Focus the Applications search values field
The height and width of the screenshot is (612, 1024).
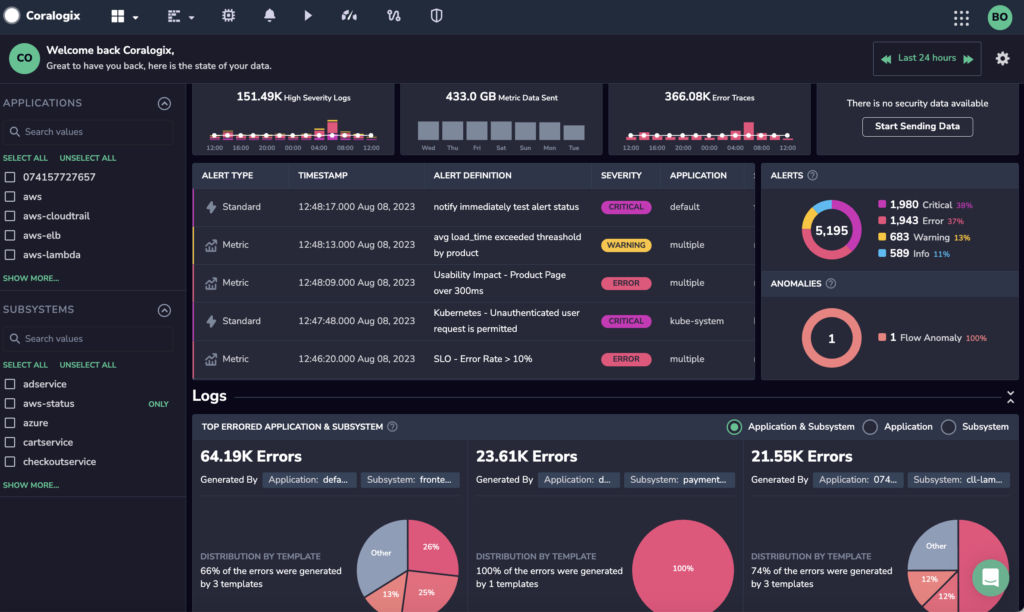coord(88,132)
